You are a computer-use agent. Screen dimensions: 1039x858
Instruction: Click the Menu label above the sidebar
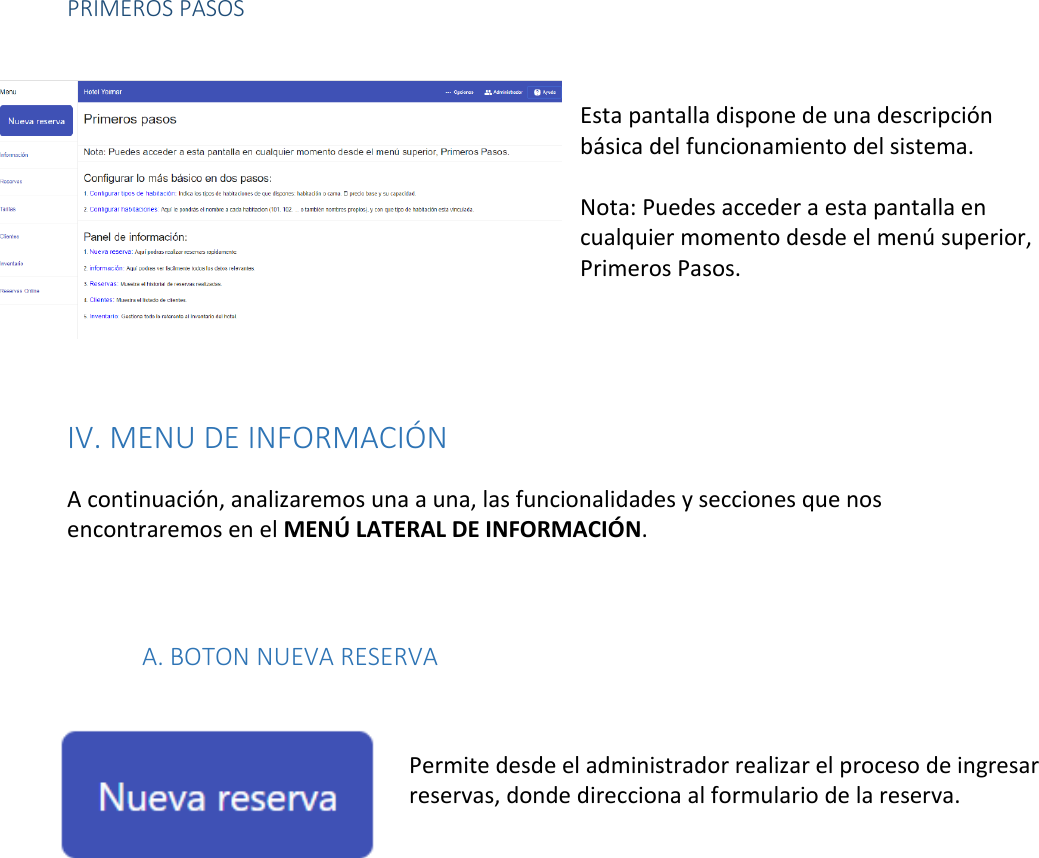9,92
